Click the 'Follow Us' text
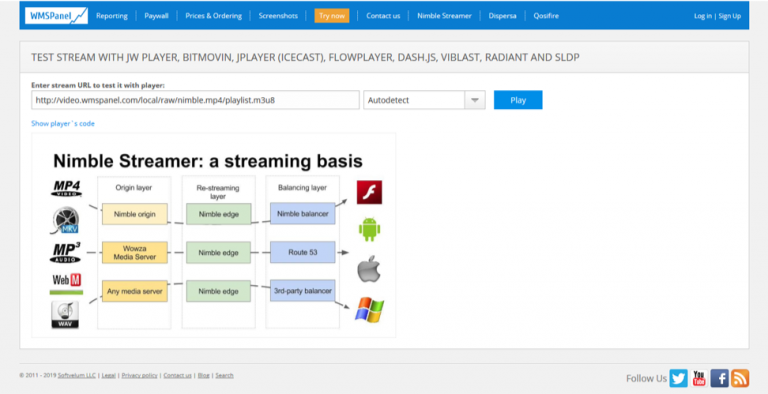 (646, 378)
